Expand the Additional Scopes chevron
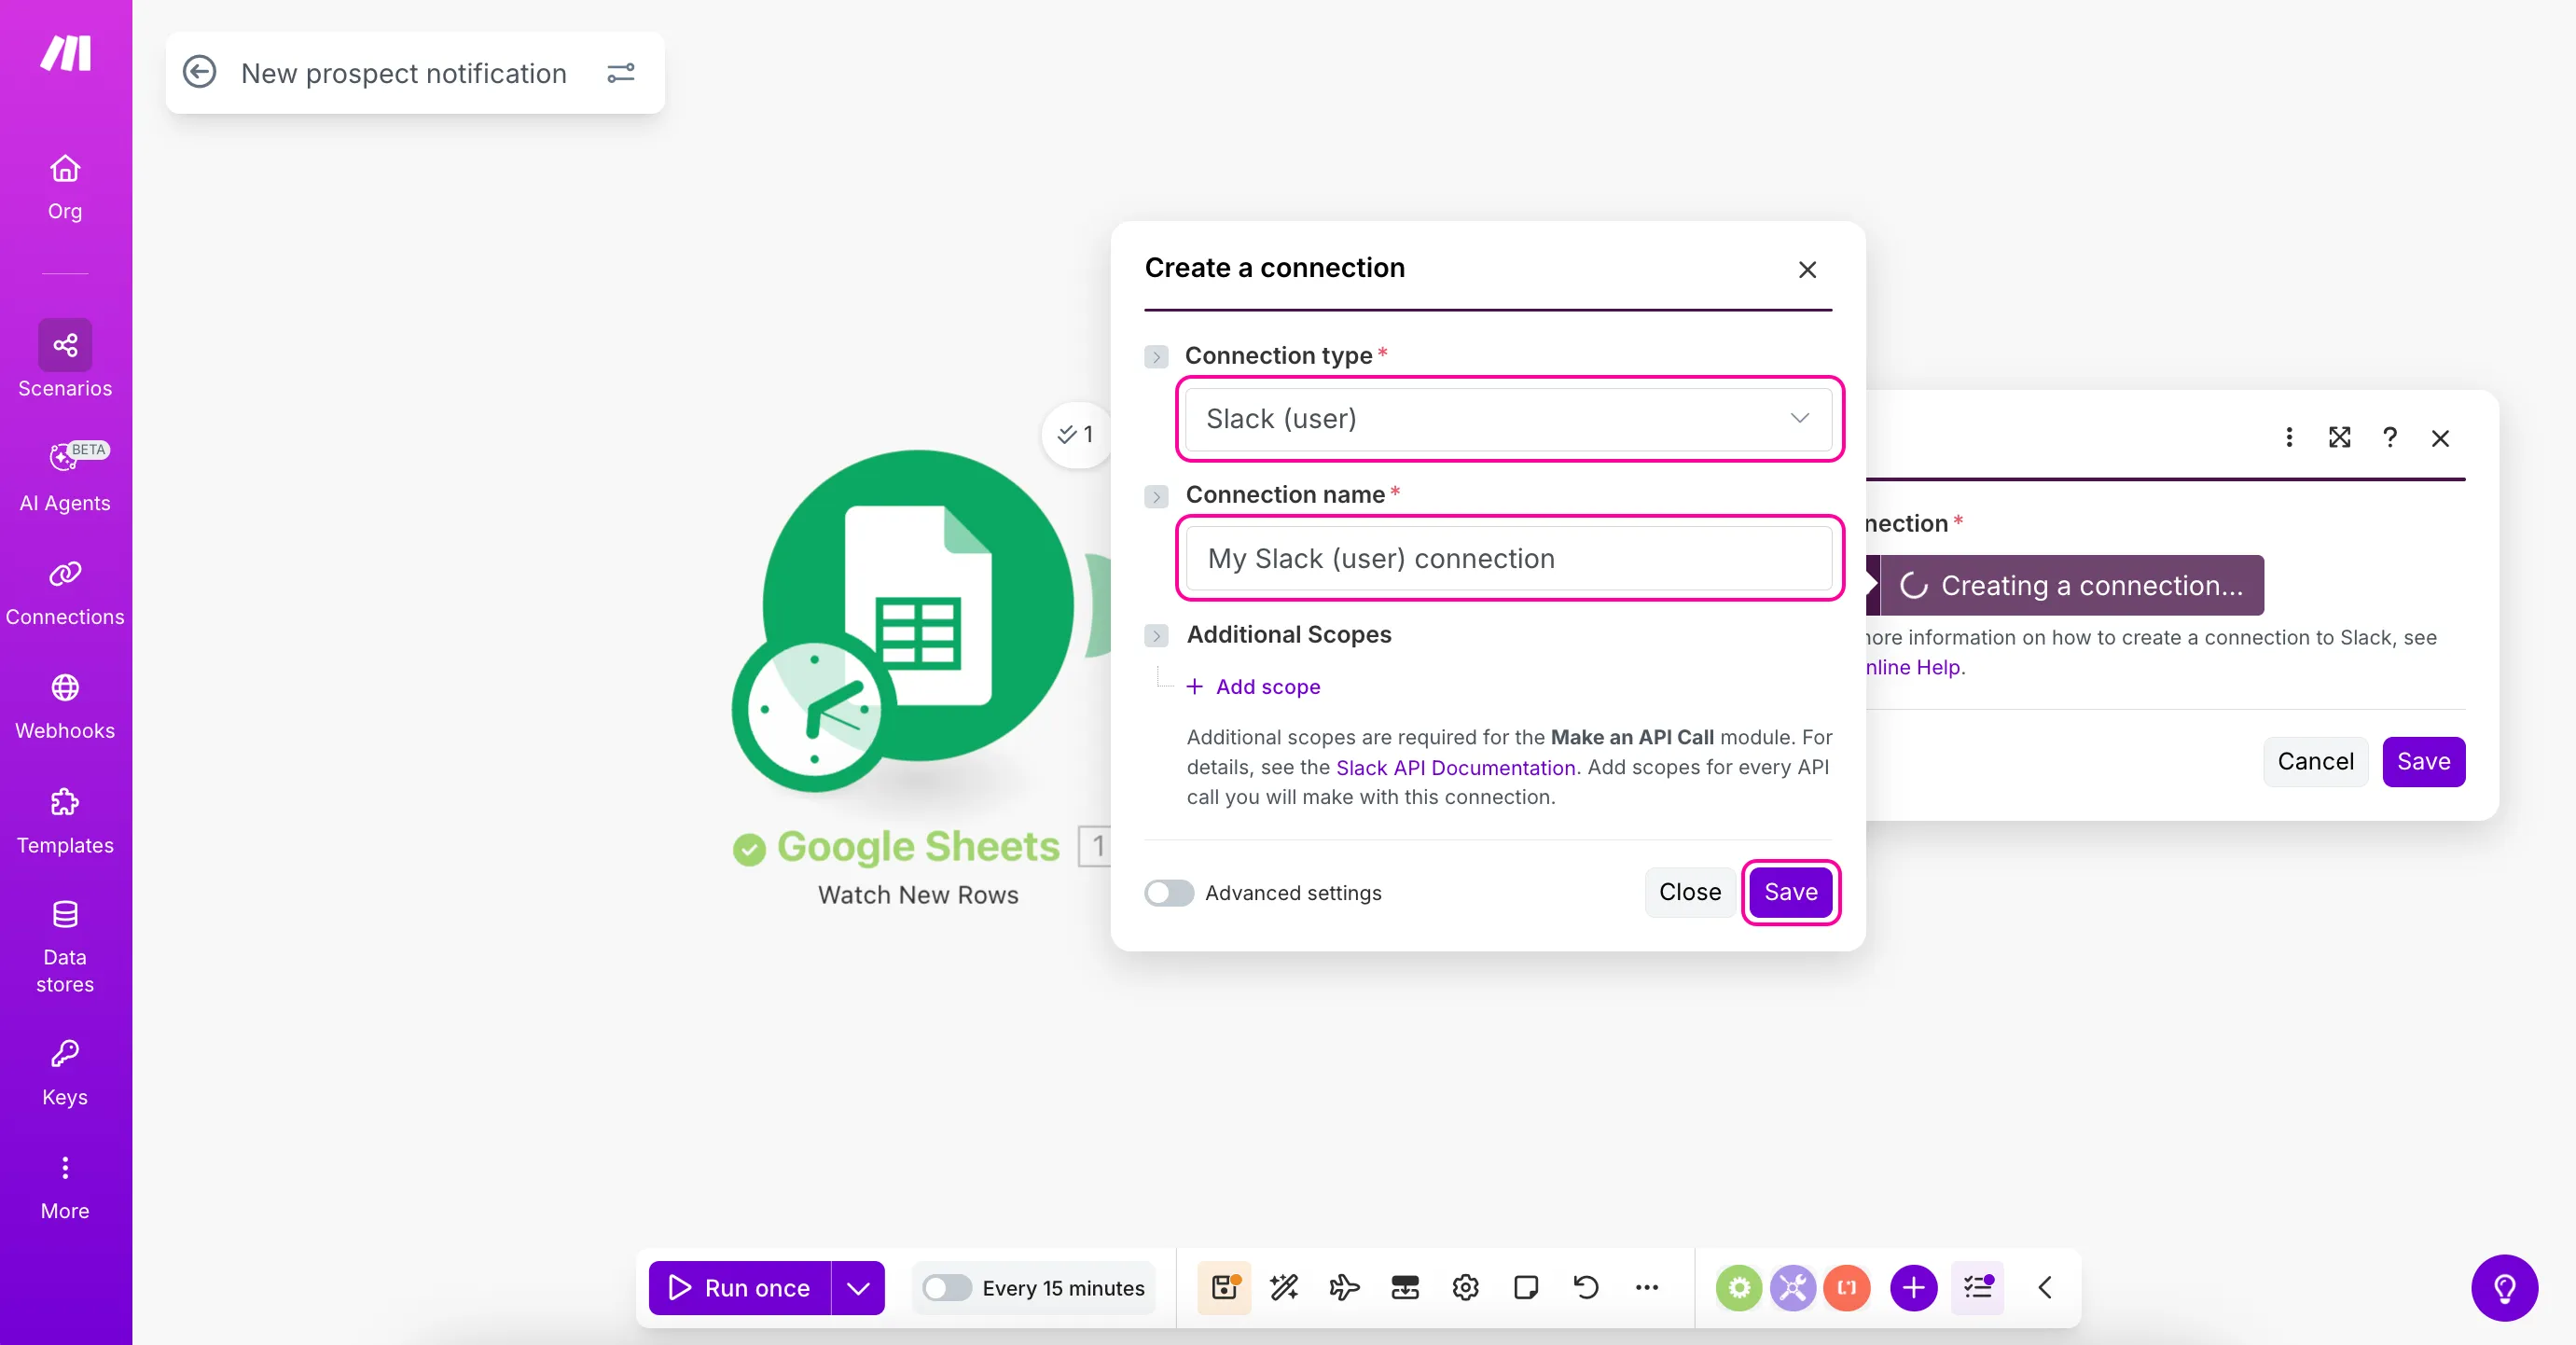 (1156, 636)
